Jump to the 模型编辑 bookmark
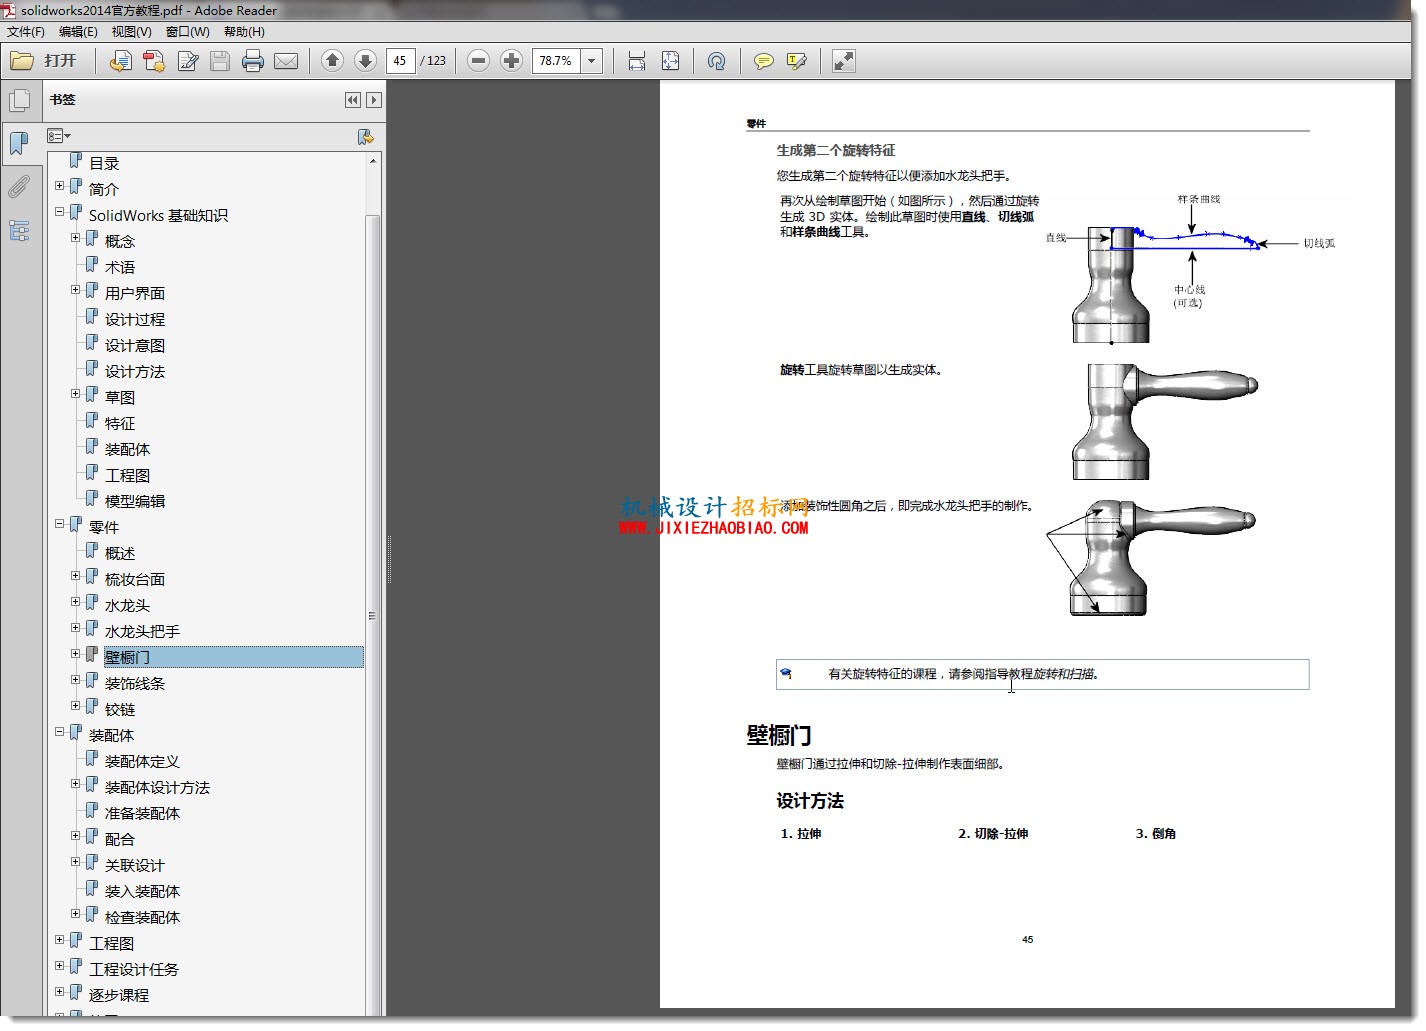 point(135,502)
